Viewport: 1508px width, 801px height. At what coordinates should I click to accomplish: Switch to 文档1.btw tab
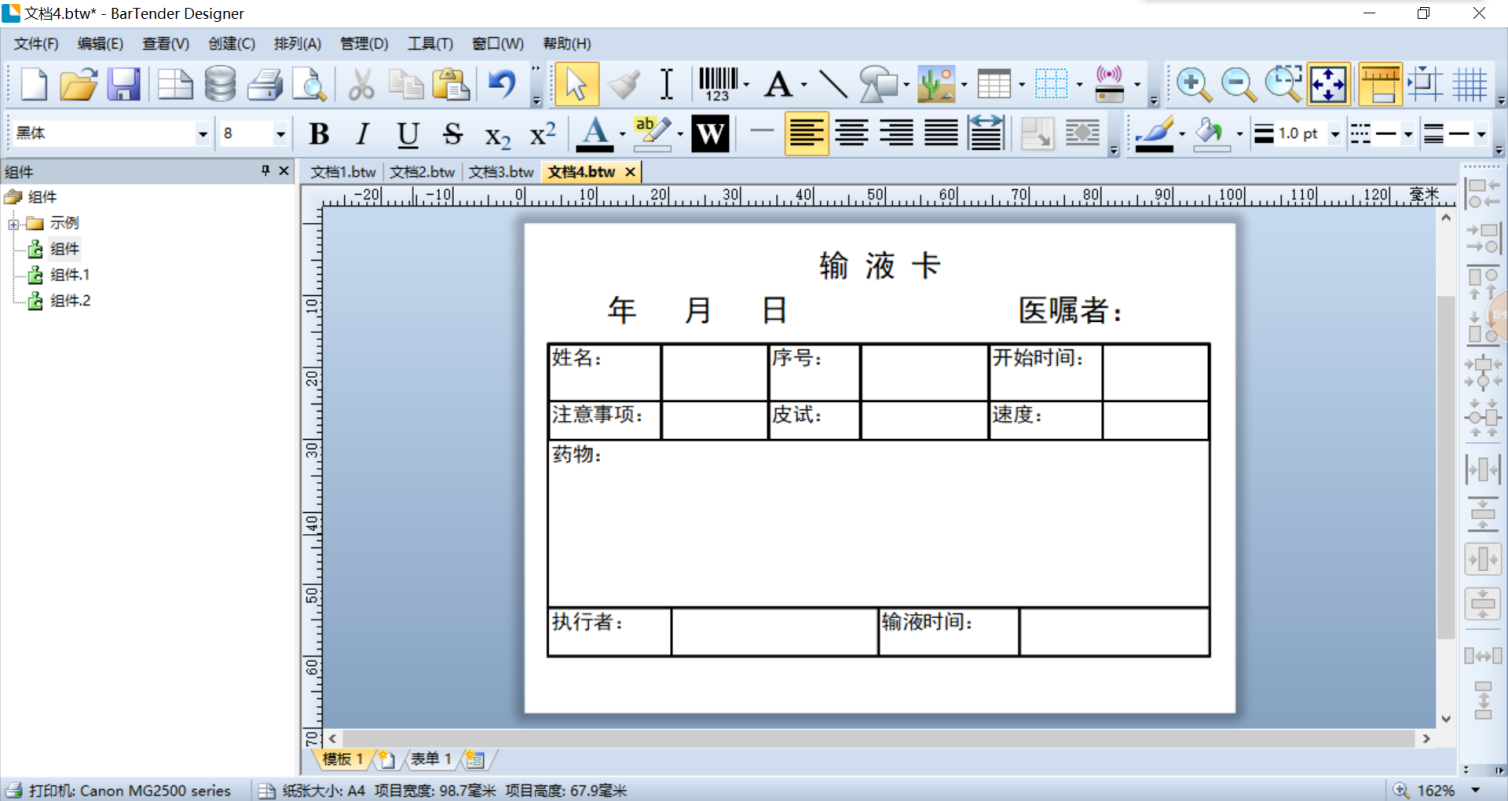coord(343,172)
